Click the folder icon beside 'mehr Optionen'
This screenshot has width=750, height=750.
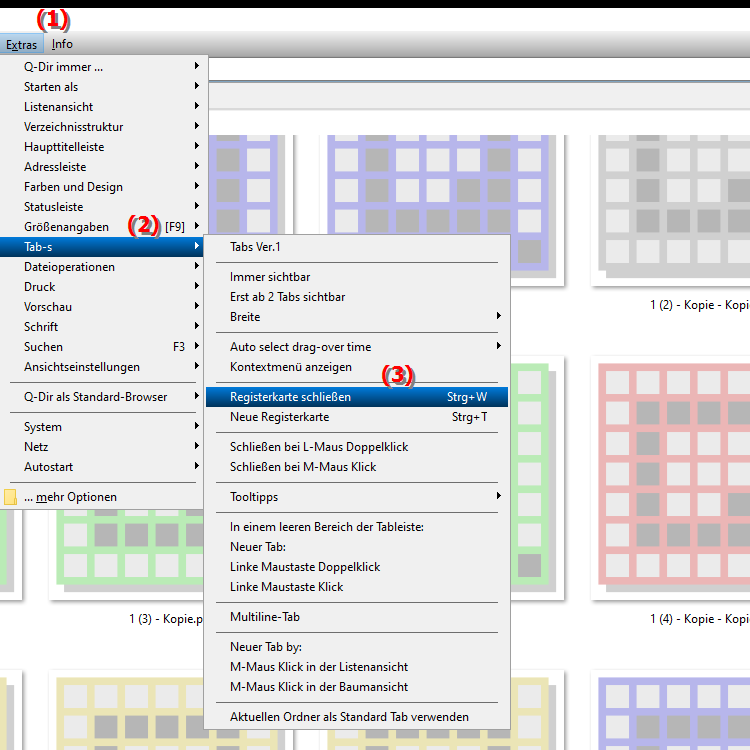pyautogui.click(x=10, y=497)
